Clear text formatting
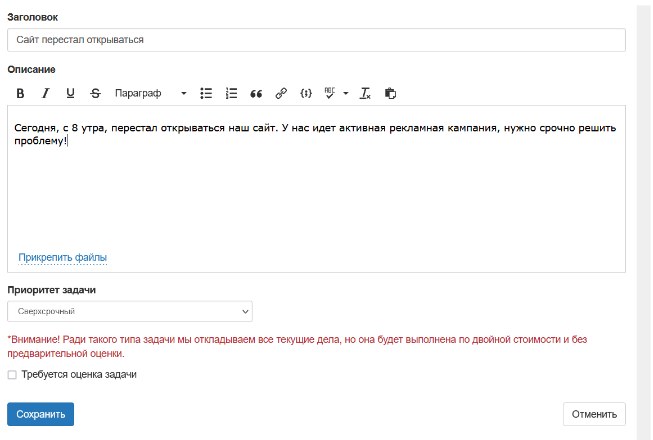The image size is (653, 440). [x=366, y=93]
